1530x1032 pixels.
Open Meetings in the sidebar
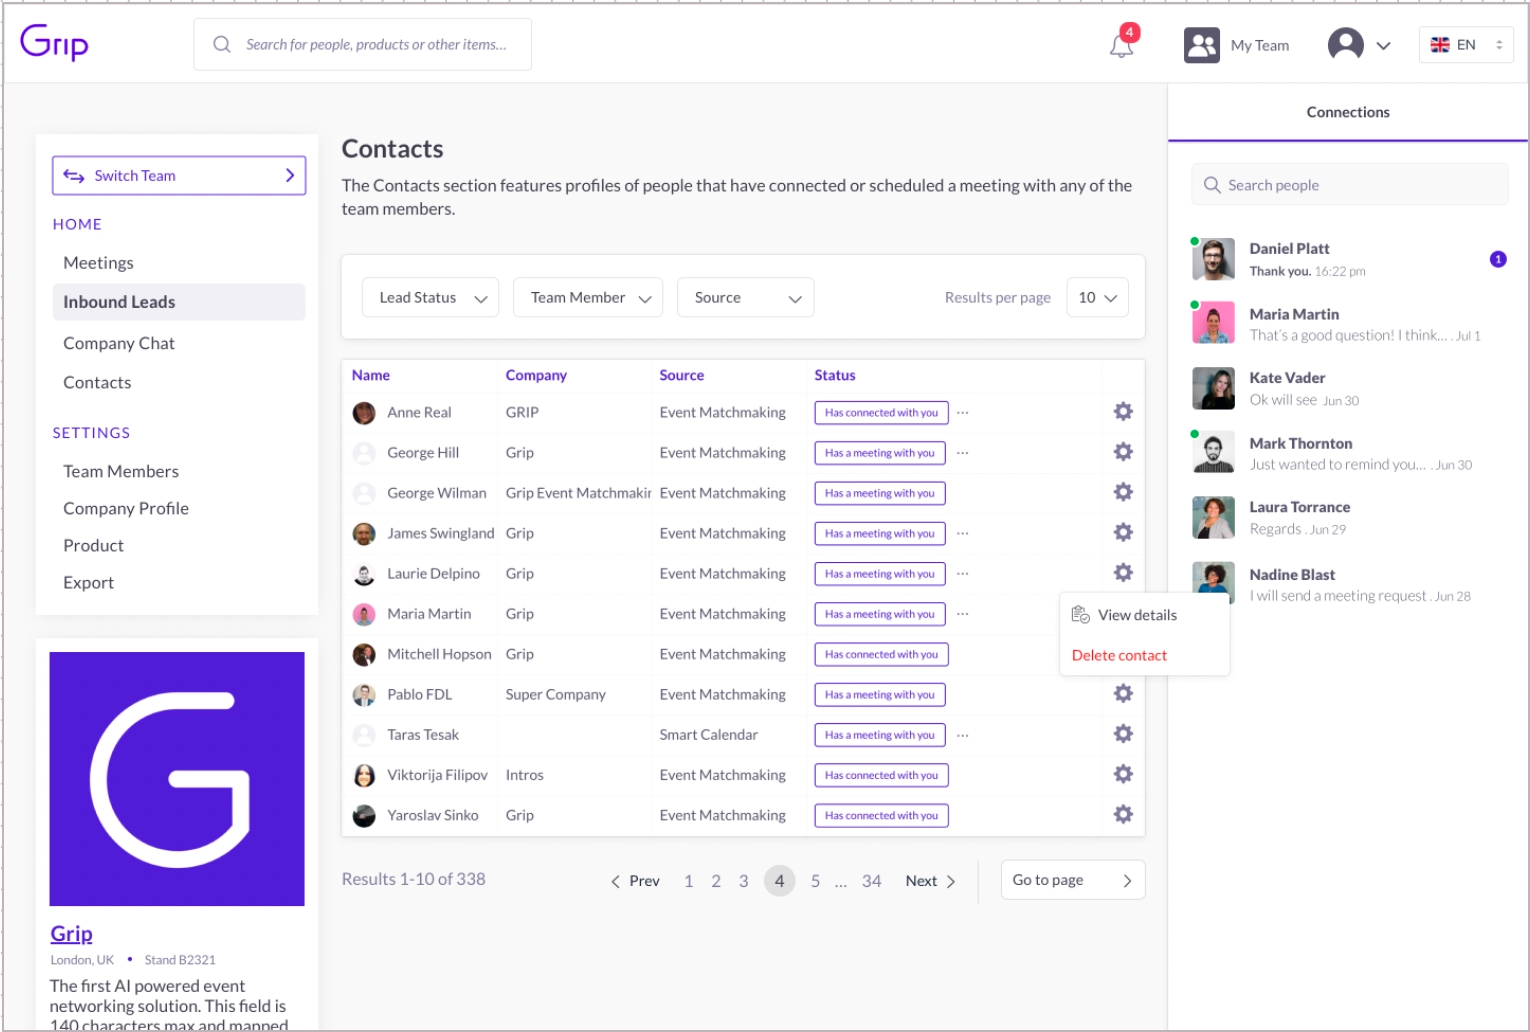click(x=98, y=263)
